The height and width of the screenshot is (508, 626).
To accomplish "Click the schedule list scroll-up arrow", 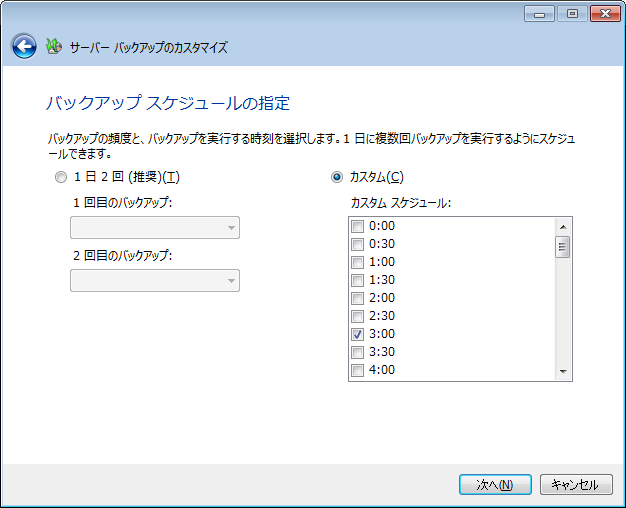I will click(x=563, y=227).
